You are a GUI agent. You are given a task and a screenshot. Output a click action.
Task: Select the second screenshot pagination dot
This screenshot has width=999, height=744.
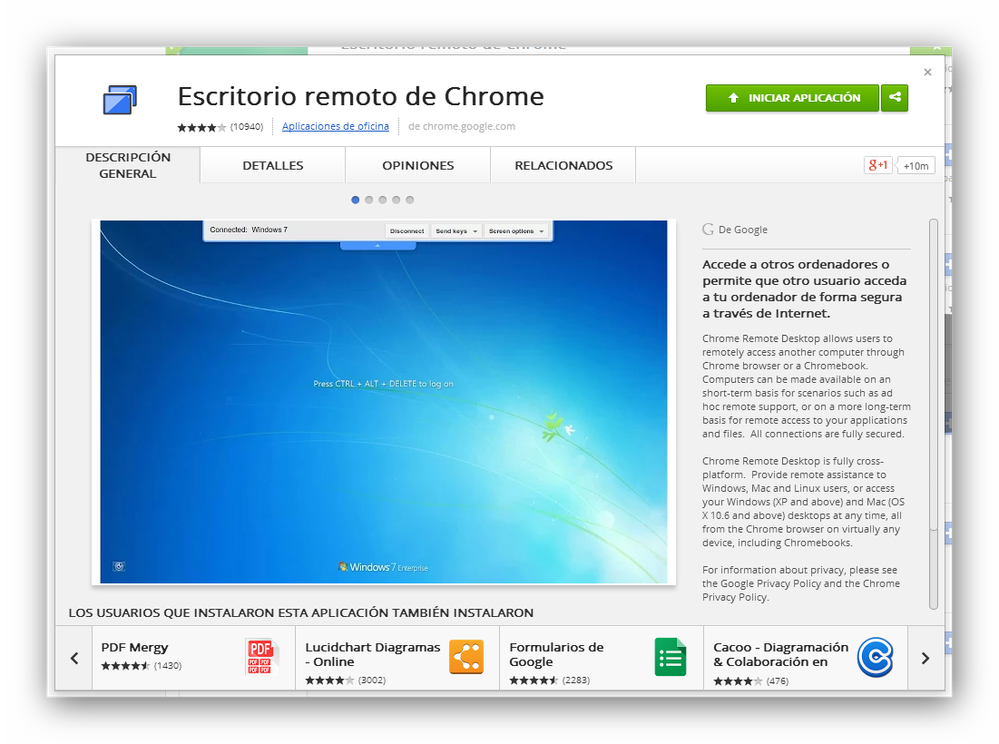(x=368, y=199)
